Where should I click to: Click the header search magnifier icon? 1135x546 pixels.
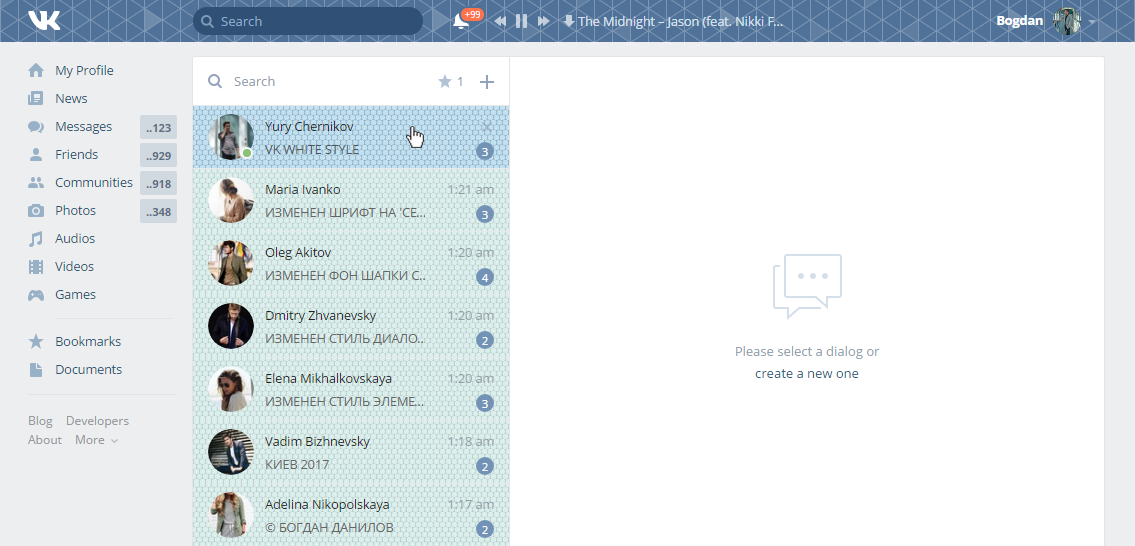(x=208, y=21)
